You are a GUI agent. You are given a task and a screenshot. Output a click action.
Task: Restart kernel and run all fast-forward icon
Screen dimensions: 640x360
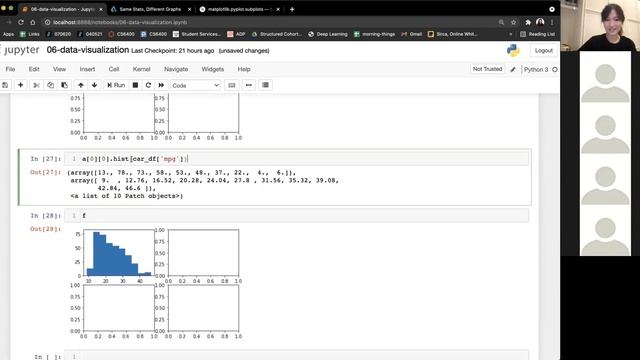tap(161, 85)
